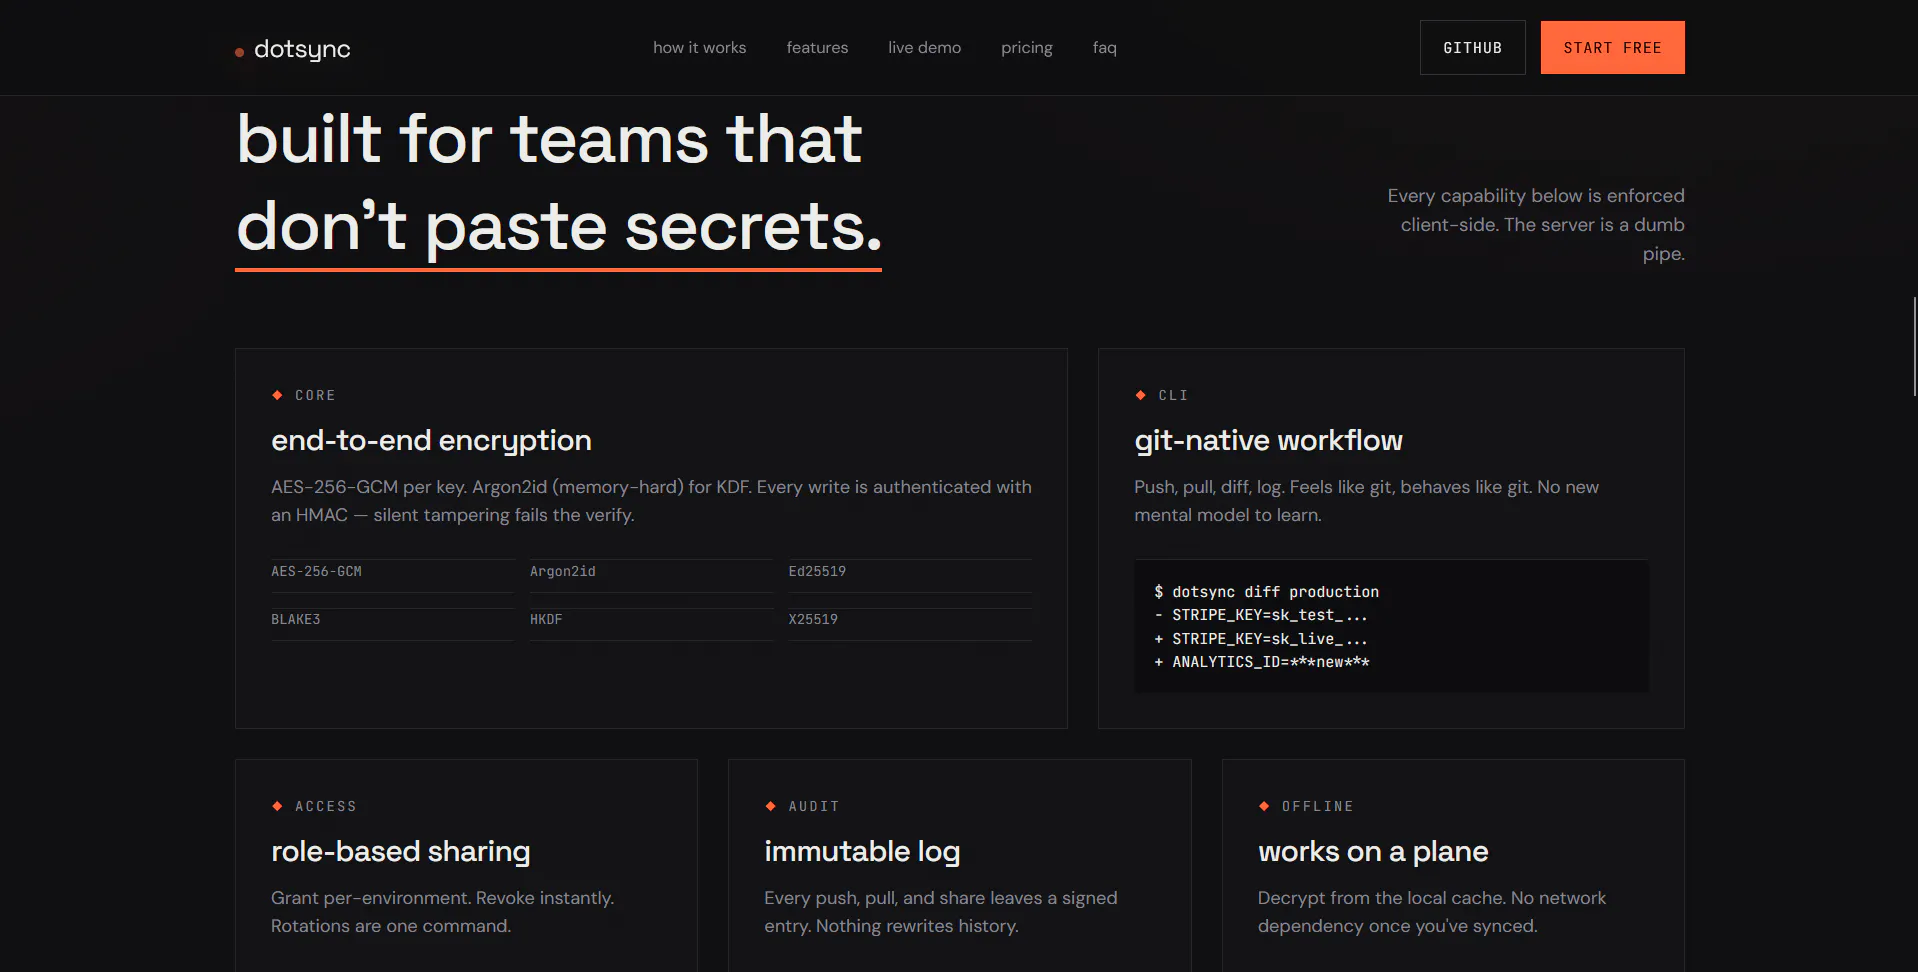Navigate to pricing section
Screen dimensions: 1918x972
[1027, 48]
